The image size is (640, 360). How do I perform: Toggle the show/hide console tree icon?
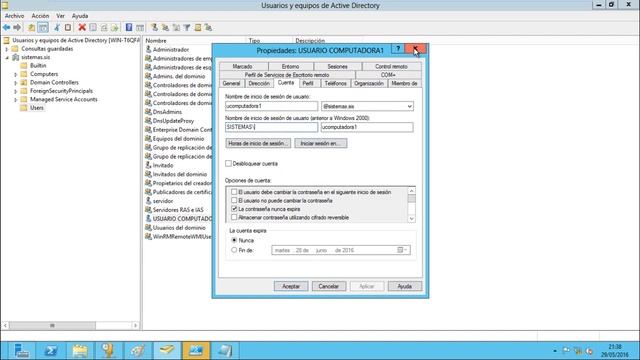pyautogui.click(x=42, y=27)
